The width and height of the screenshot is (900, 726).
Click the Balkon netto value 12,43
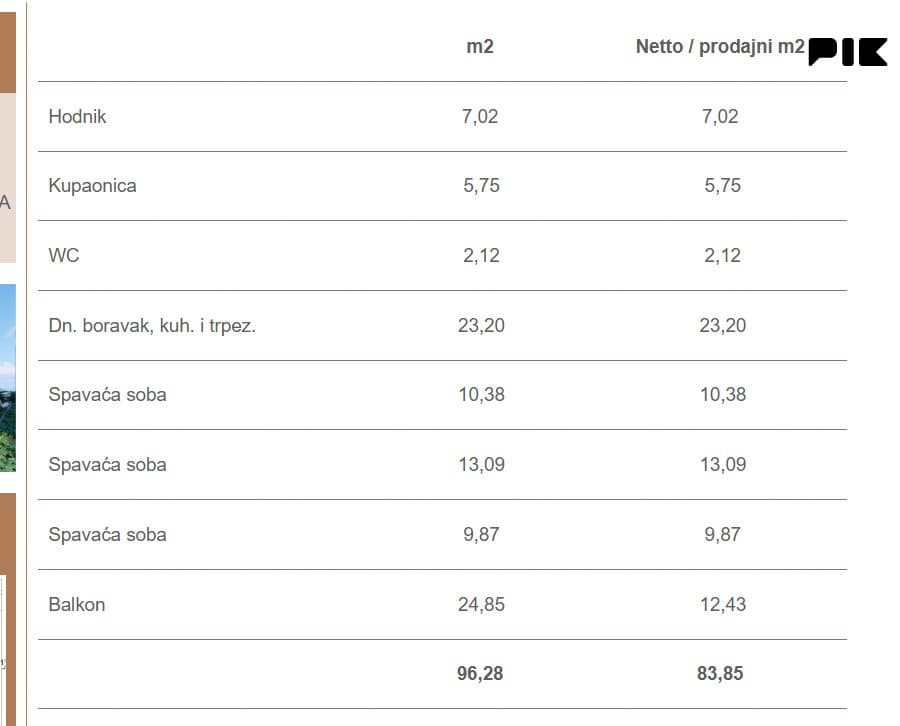723,604
